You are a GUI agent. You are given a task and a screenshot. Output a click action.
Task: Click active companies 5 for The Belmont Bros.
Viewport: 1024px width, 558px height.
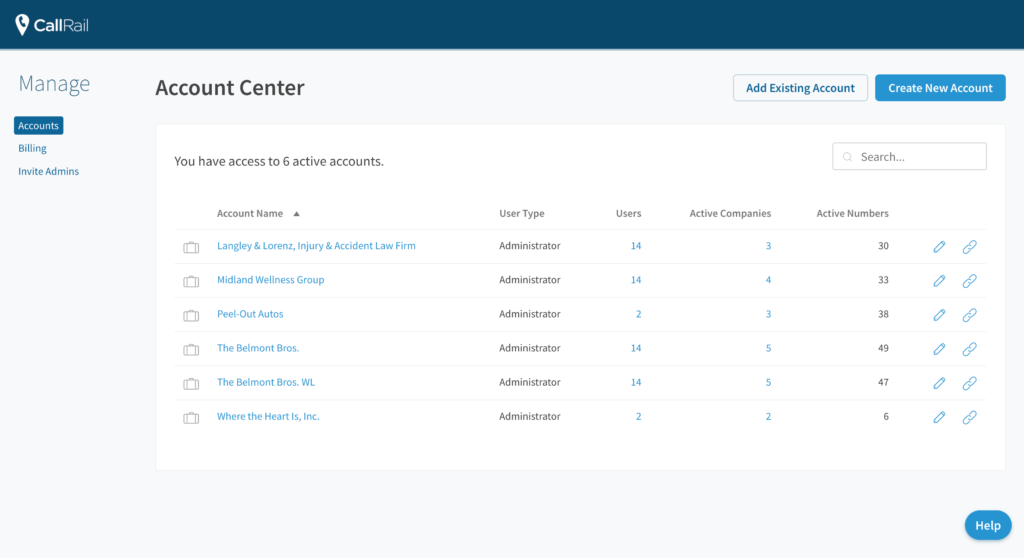(x=768, y=348)
